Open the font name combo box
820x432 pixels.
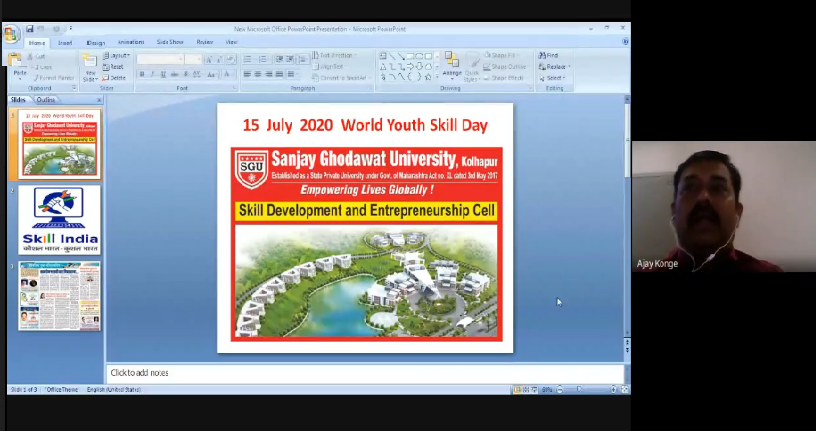pos(160,60)
